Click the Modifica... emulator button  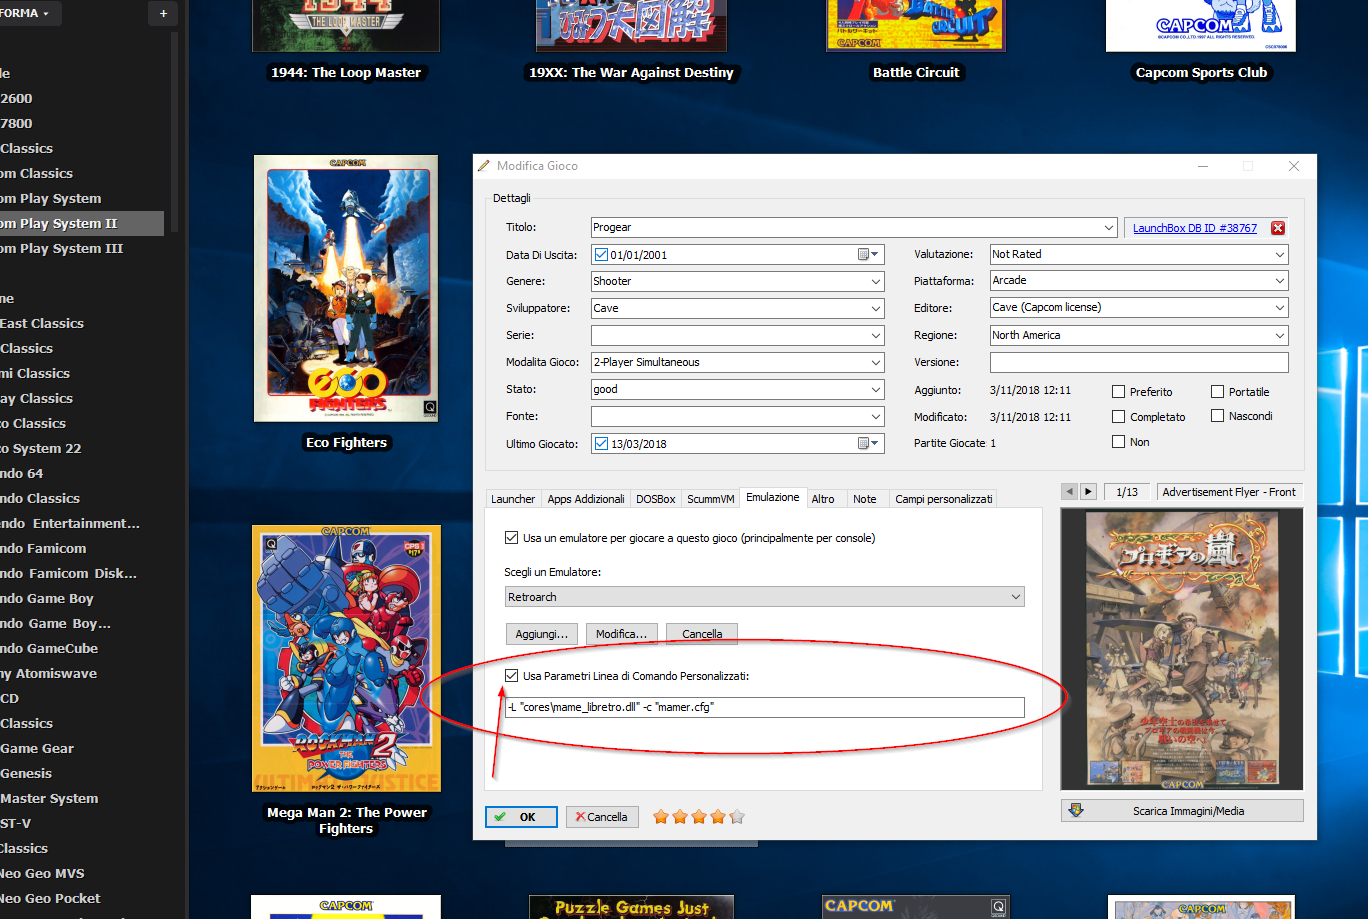(x=622, y=634)
